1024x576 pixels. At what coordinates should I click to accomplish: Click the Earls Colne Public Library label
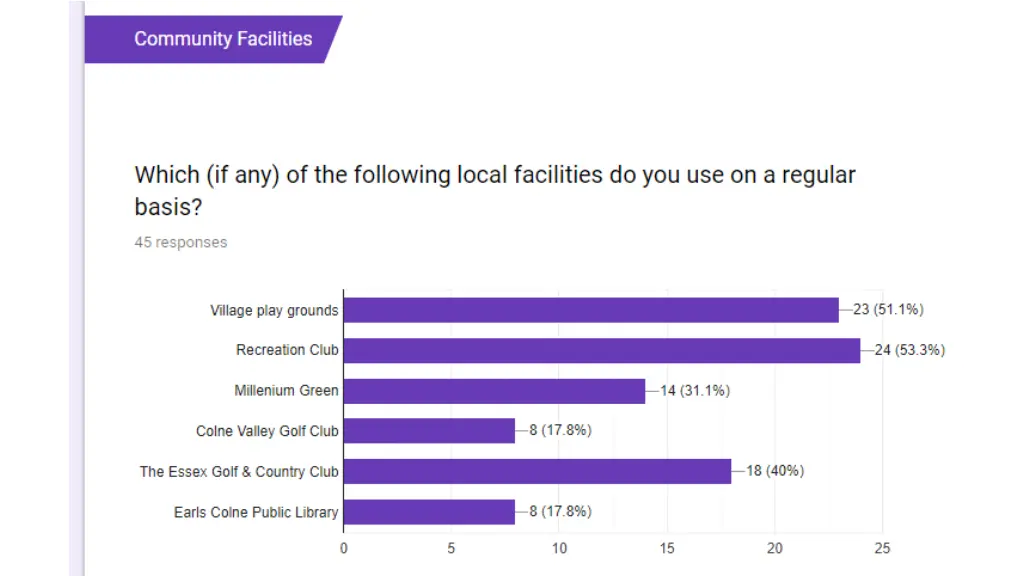coord(256,512)
